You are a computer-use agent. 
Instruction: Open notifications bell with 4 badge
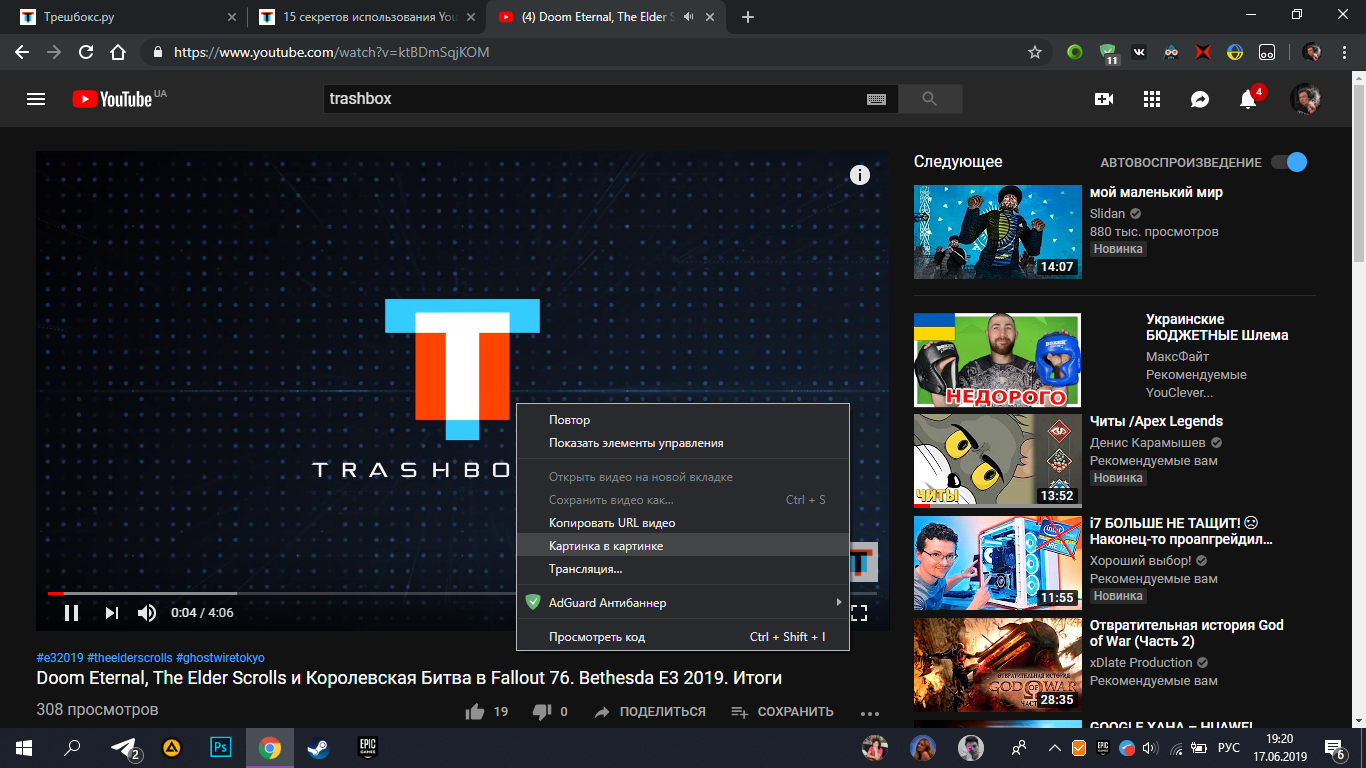[1250, 97]
